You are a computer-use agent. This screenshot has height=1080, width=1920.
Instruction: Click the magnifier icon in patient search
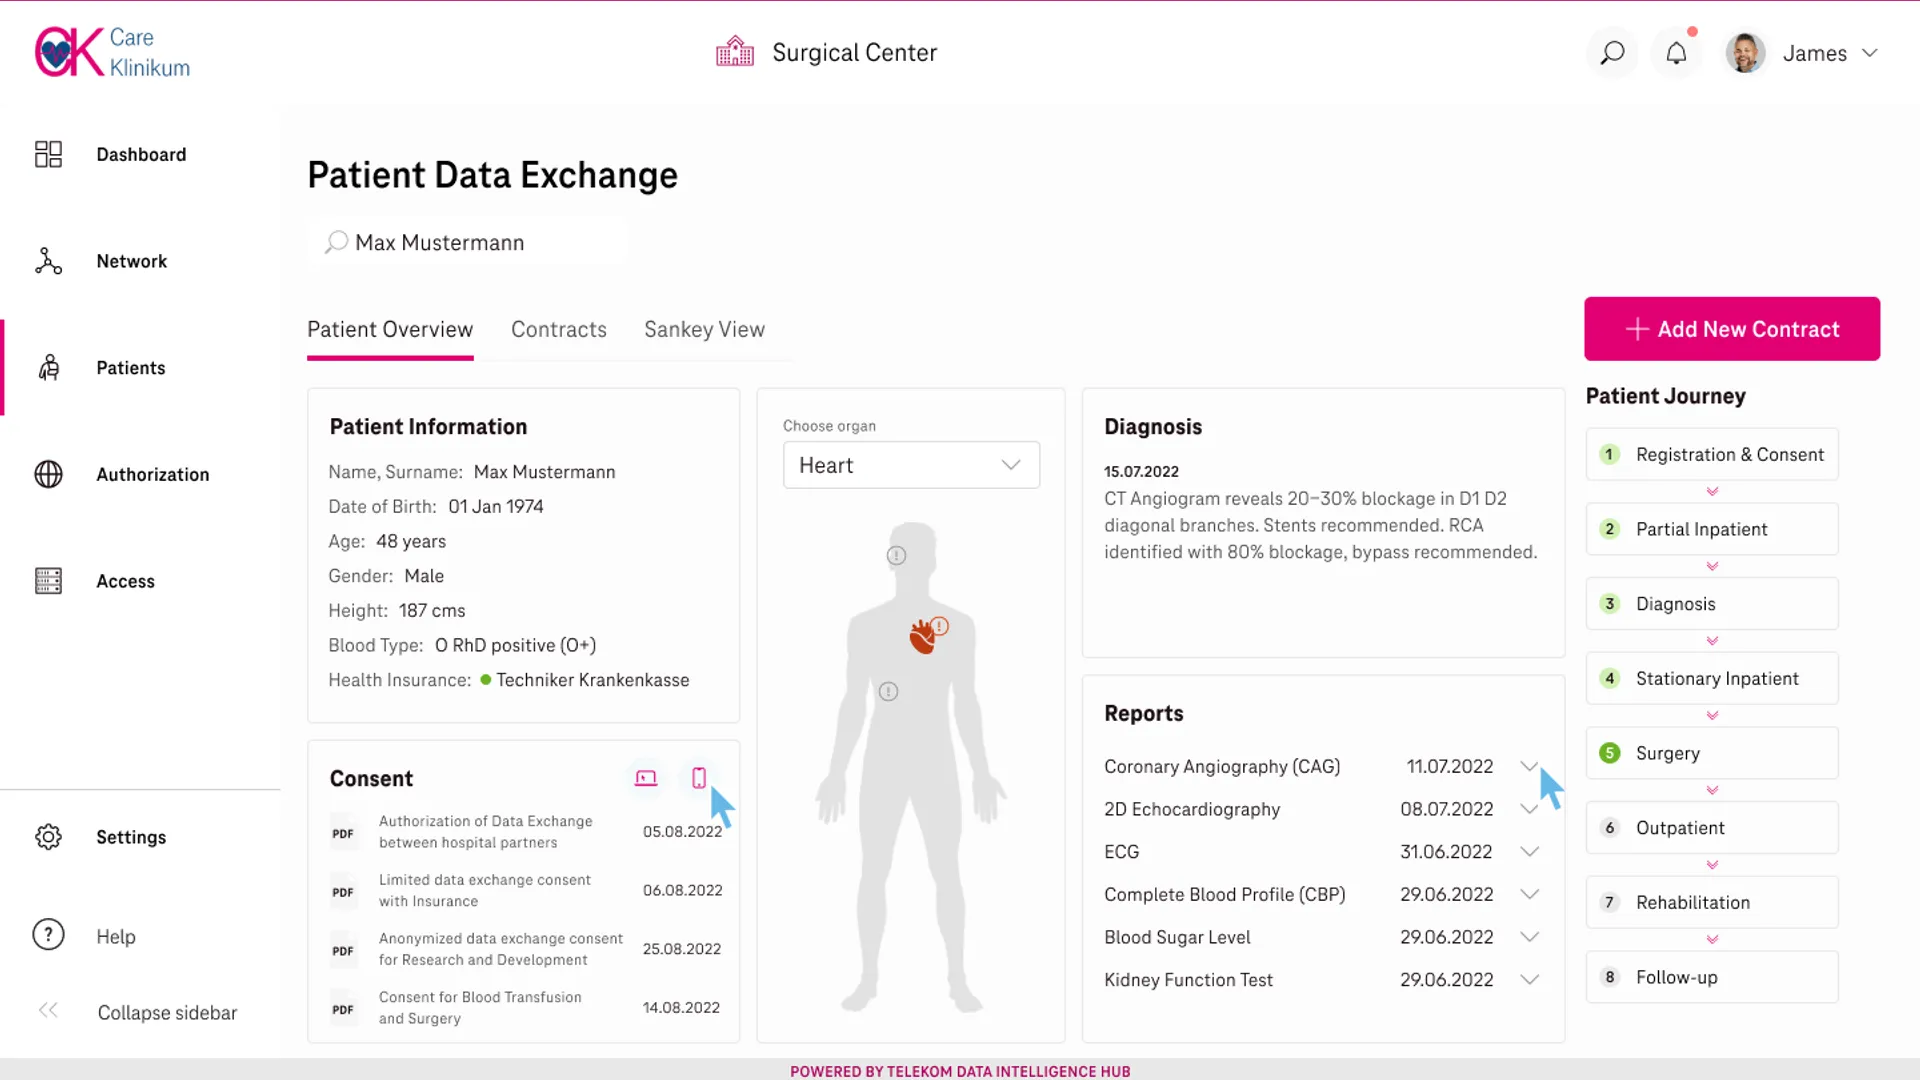tap(336, 242)
